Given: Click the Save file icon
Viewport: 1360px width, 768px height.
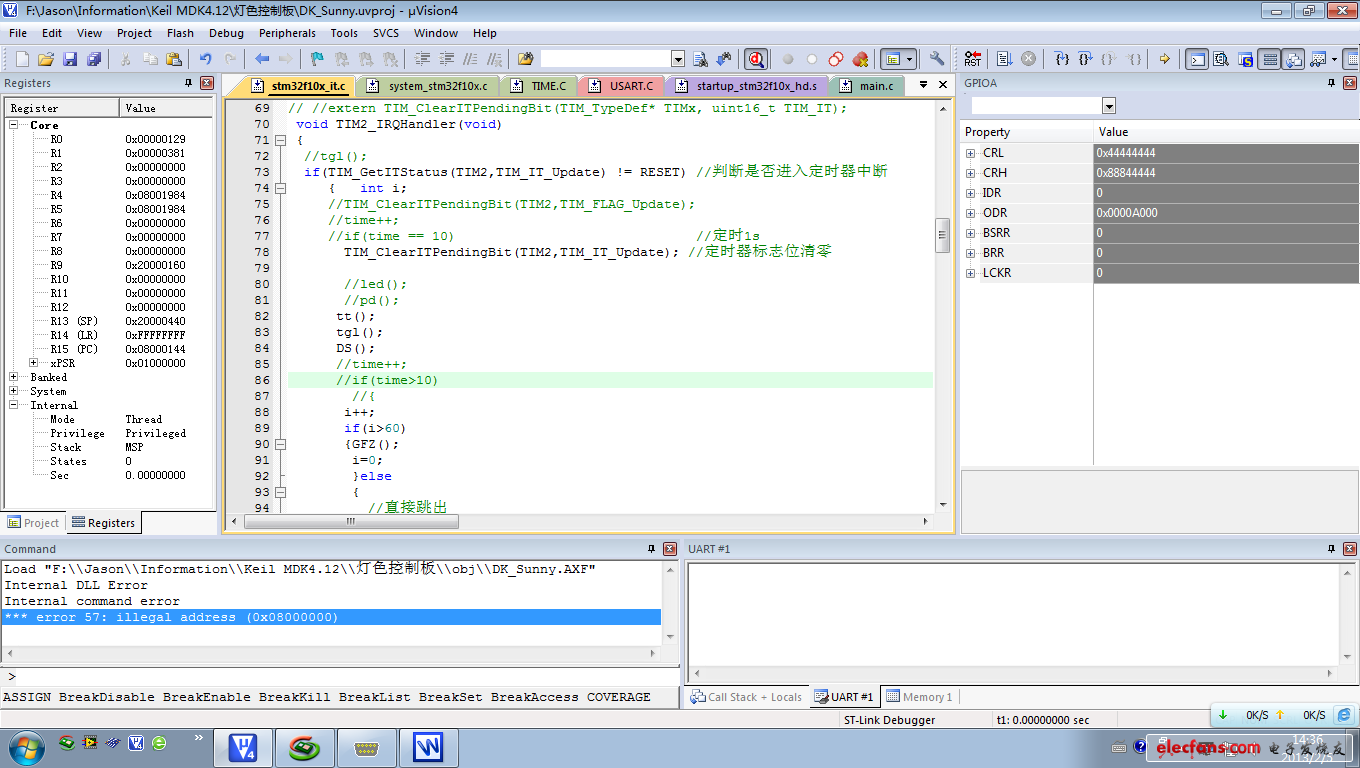Looking at the screenshot, I should tap(70, 59).
